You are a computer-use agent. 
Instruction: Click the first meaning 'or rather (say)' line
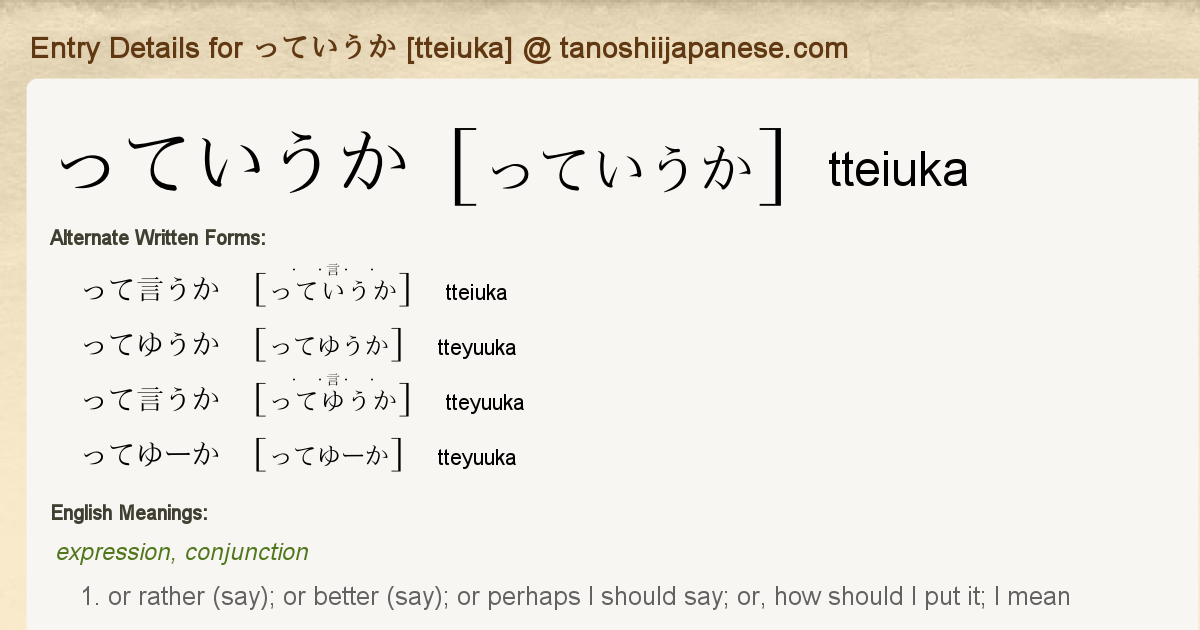click(575, 597)
